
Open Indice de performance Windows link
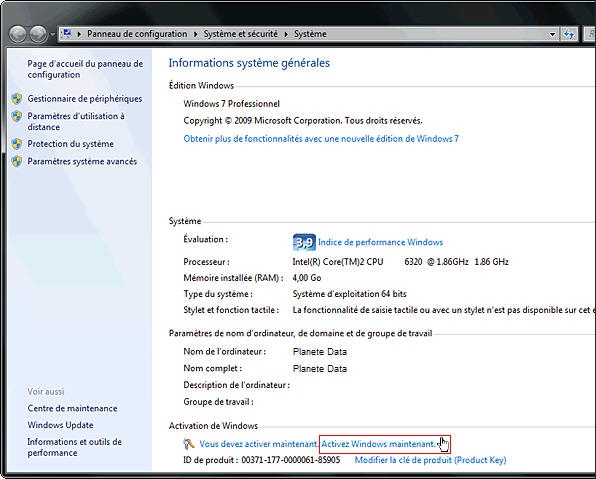380,242
